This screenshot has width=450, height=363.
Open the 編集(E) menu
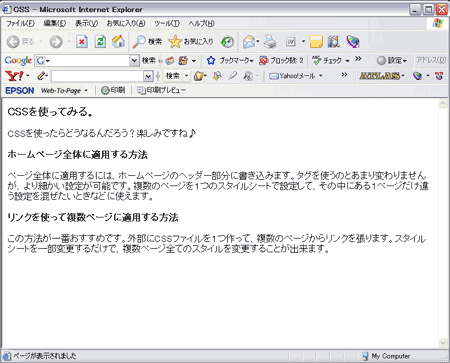pos(55,23)
